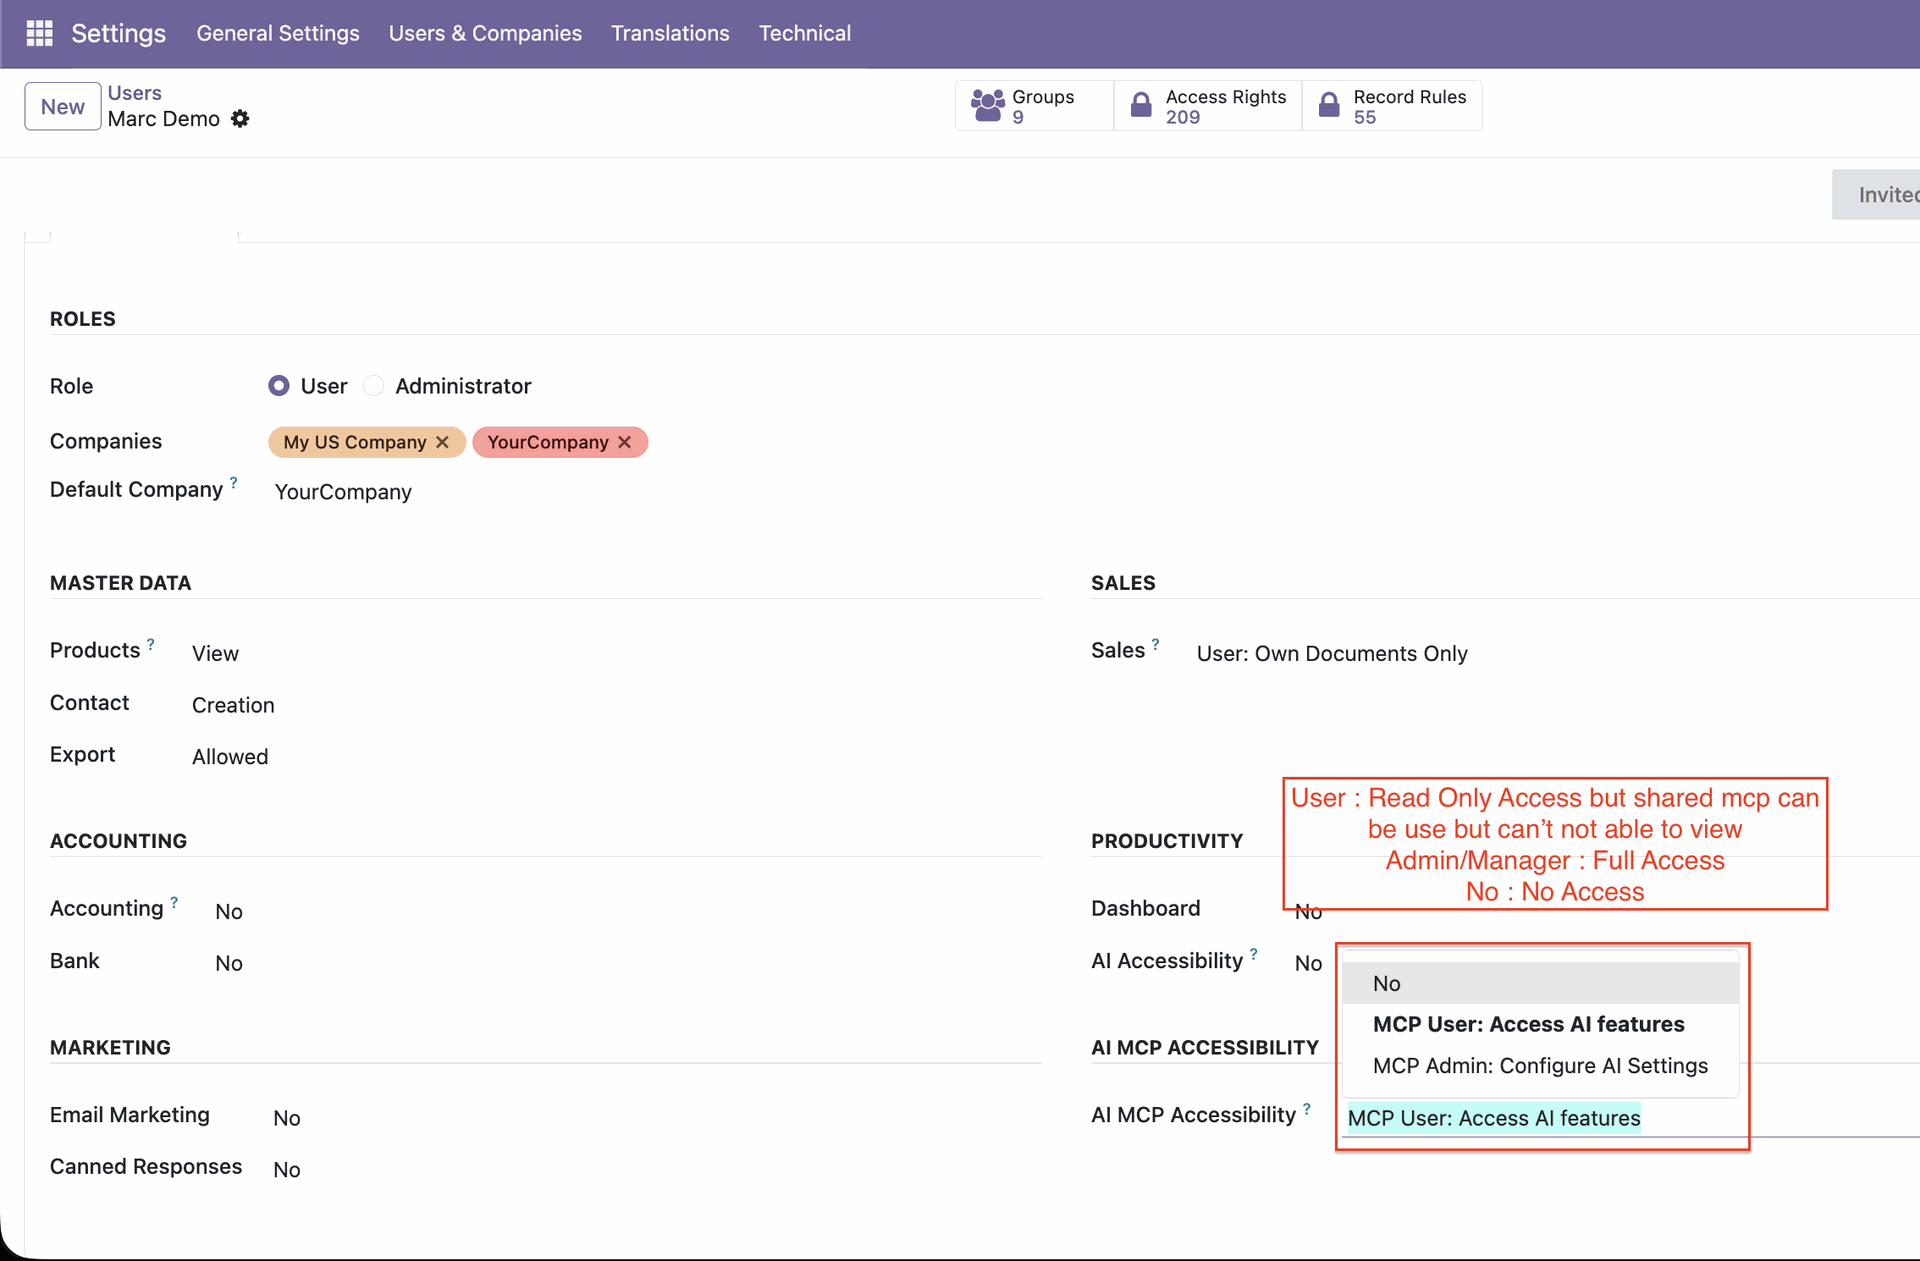1920x1261 pixels.
Task: Click the AI MCP ACCESSIBILITY section heading
Action: pyautogui.click(x=1205, y=1048)
